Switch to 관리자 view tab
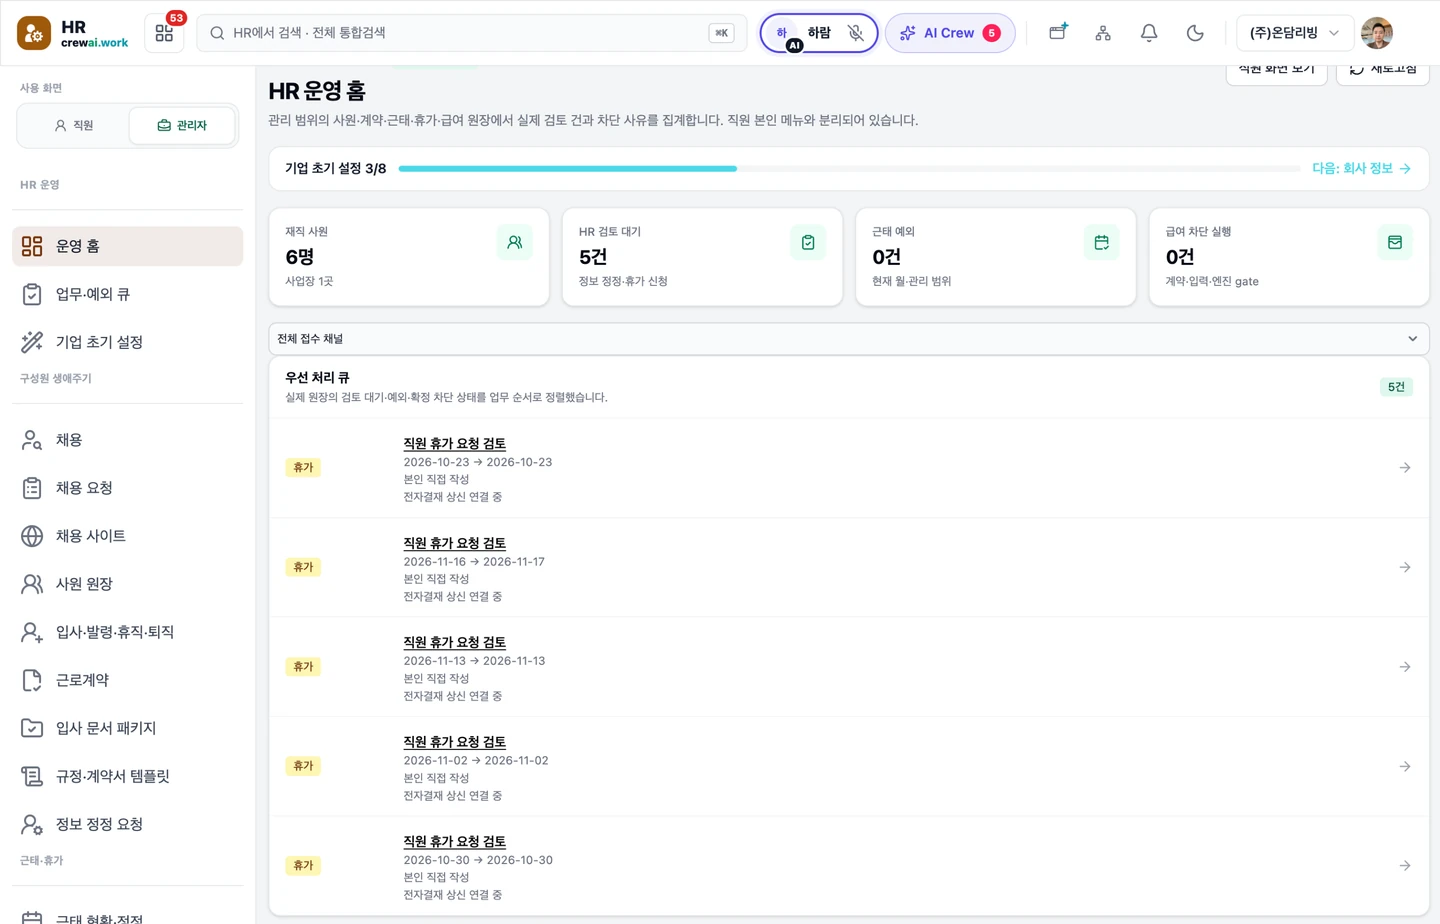1440x924 pixels. [x=182, y=126]
